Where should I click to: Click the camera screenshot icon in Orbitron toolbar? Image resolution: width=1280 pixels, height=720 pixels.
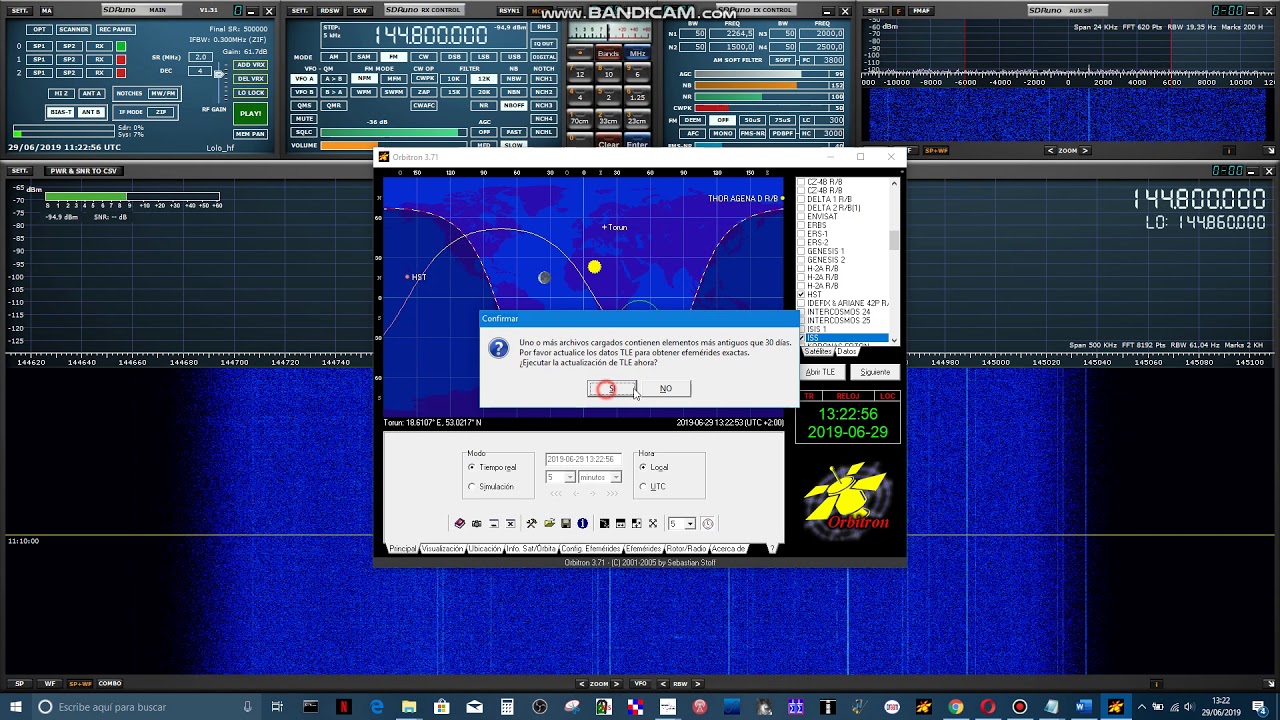coord(477,523)
